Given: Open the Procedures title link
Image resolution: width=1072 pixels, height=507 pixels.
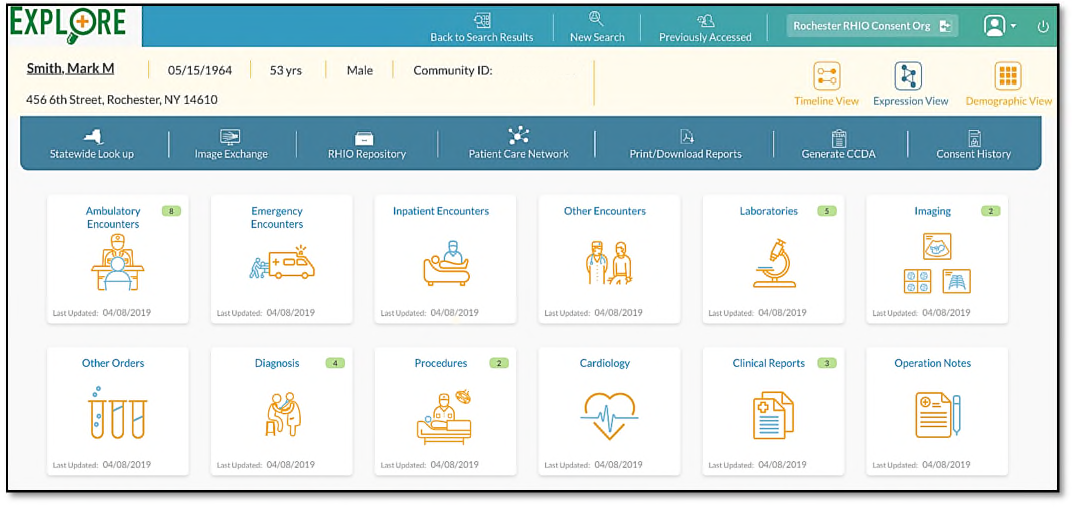Looking at the screenshot, I should click(441, 363).
